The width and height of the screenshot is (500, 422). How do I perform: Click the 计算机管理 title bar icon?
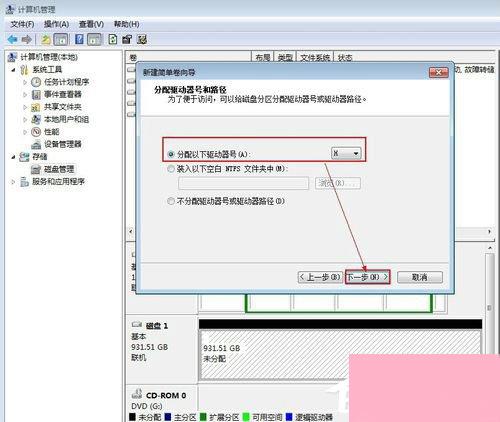(x=10, y=9)
